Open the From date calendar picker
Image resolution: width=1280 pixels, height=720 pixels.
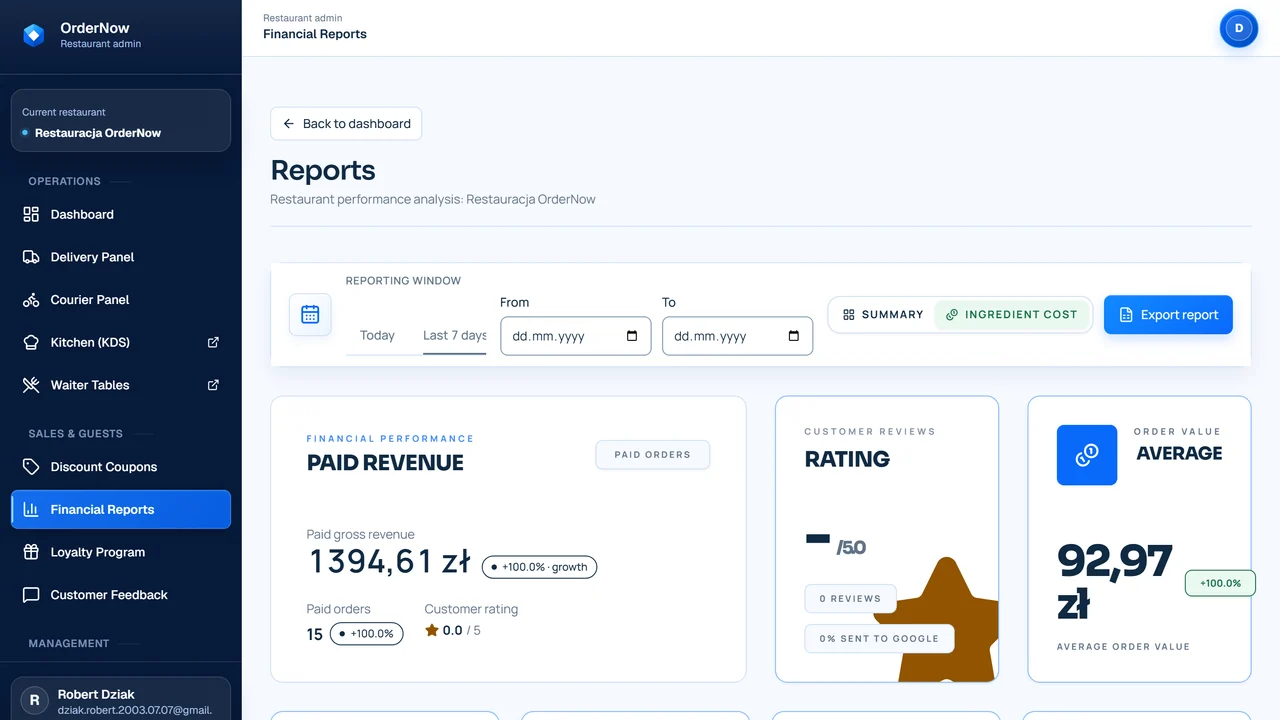(632, 336)
